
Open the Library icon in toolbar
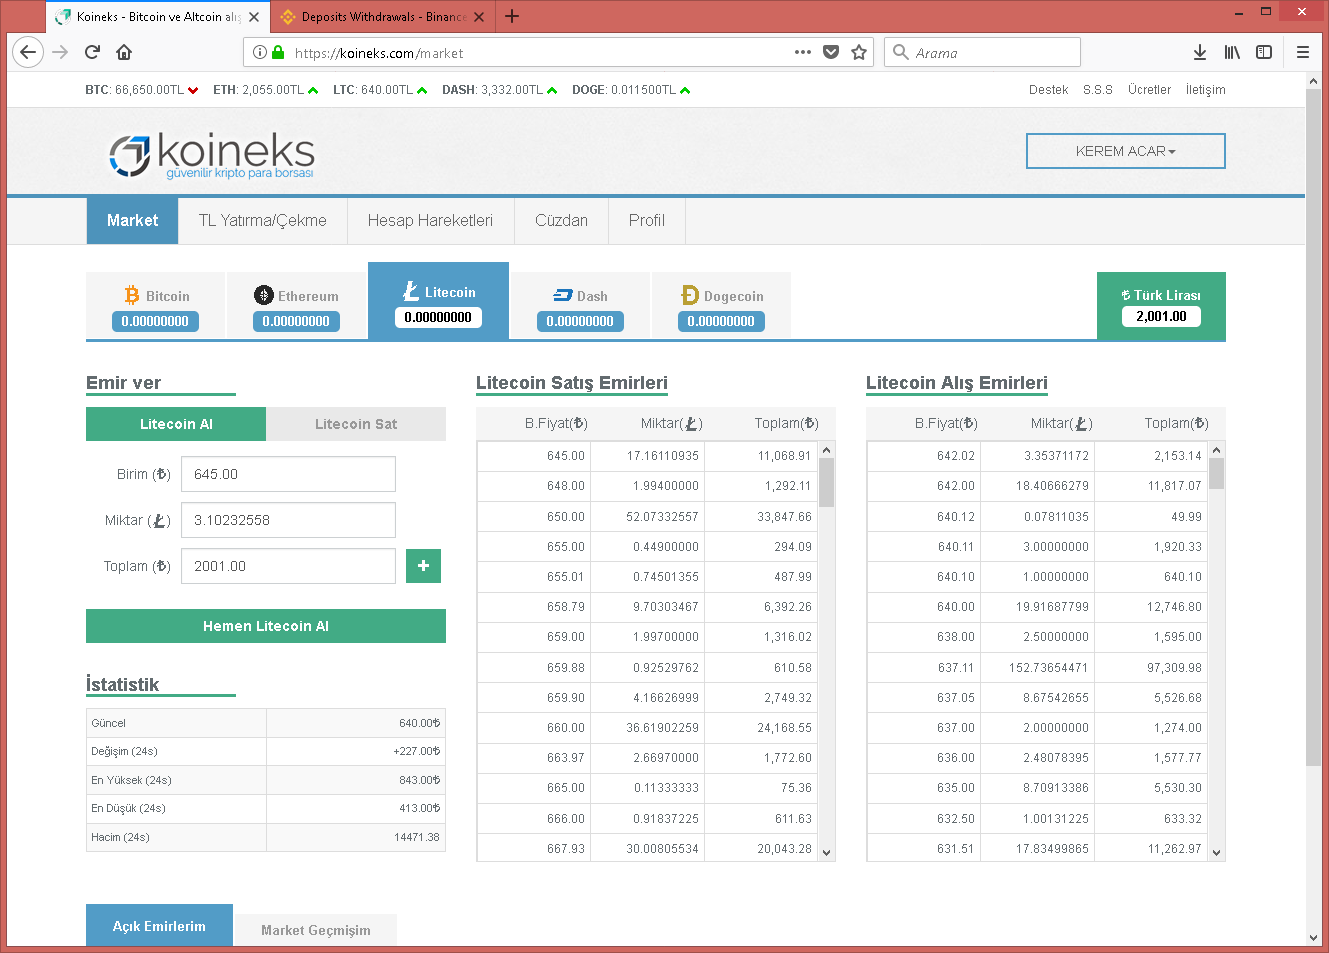click(x=1232, y=52)
